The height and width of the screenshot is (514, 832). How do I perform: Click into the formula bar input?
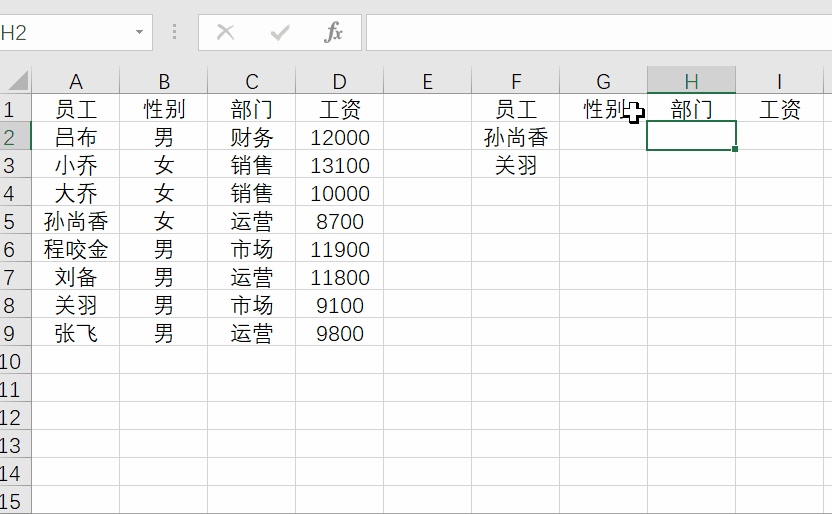coord(599,32)
